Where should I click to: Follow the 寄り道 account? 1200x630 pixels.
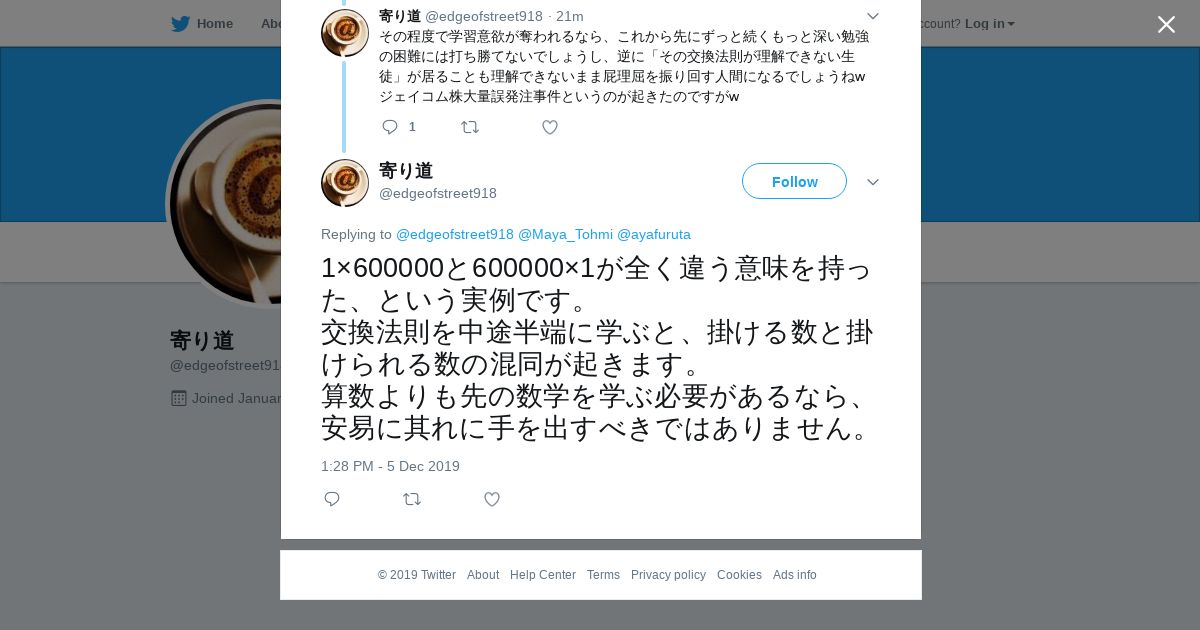click(x=794, y=181)
